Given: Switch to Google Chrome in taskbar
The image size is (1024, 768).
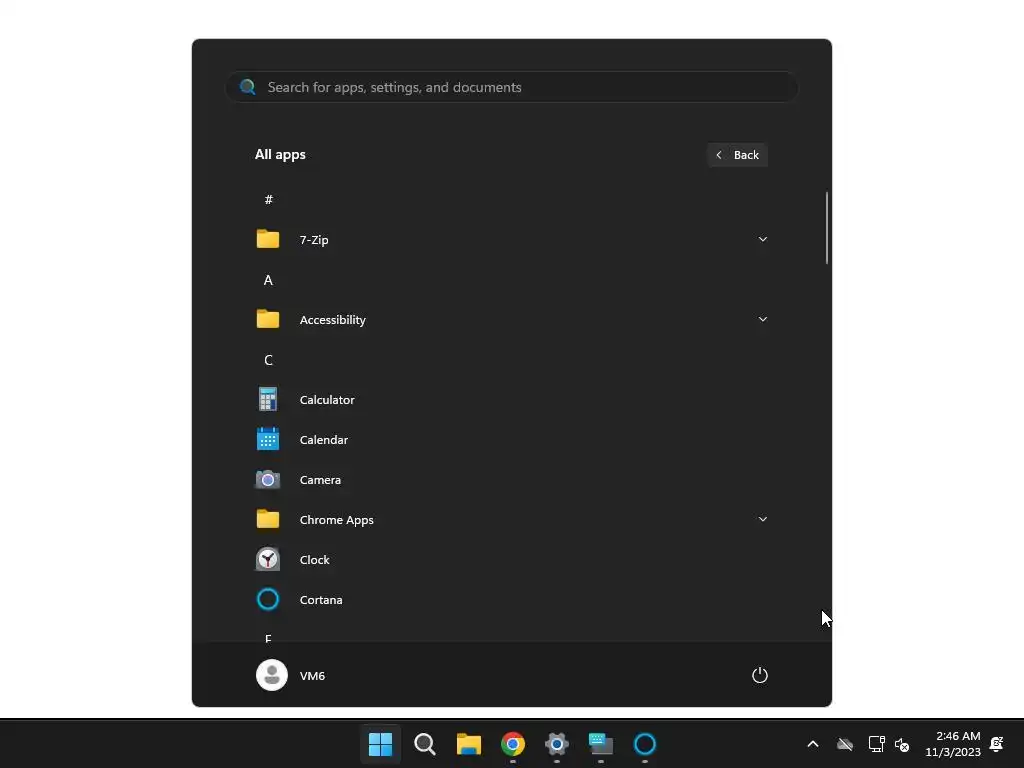Looking at the screenshot, I should [x=513, y=744].
